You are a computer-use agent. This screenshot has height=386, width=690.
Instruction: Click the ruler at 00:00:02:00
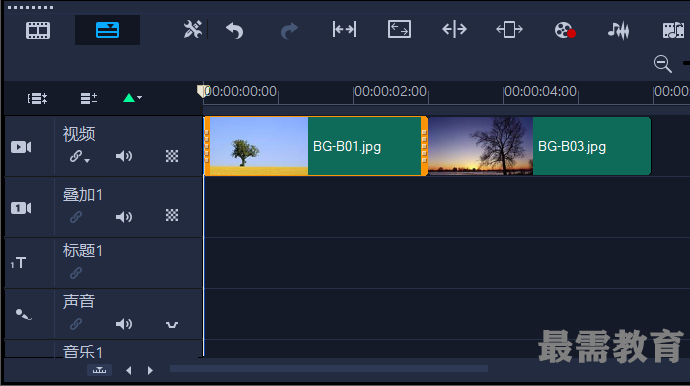pyautogui.click(x=390, y=92)
